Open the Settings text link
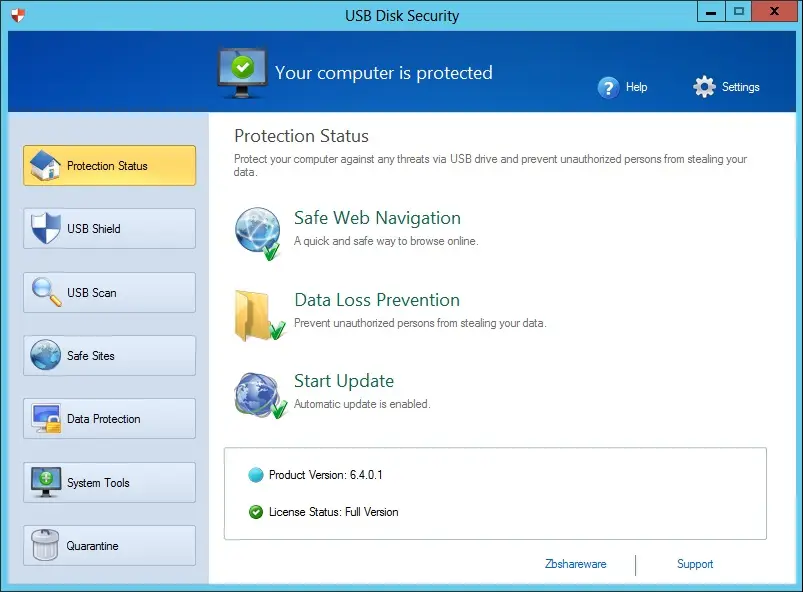Viewport: 803px width, 592px height. point(741,87)
